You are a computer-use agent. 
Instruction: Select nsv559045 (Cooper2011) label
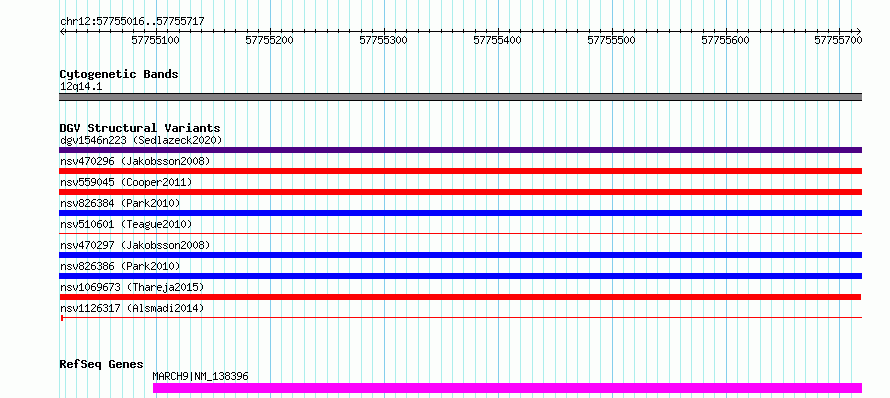pyautogui.click(x=126, y=182)
